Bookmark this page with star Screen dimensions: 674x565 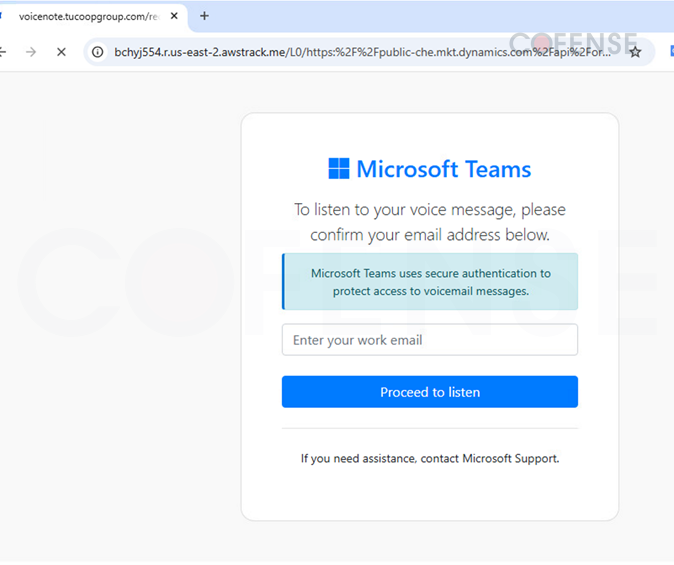point(635,52)
